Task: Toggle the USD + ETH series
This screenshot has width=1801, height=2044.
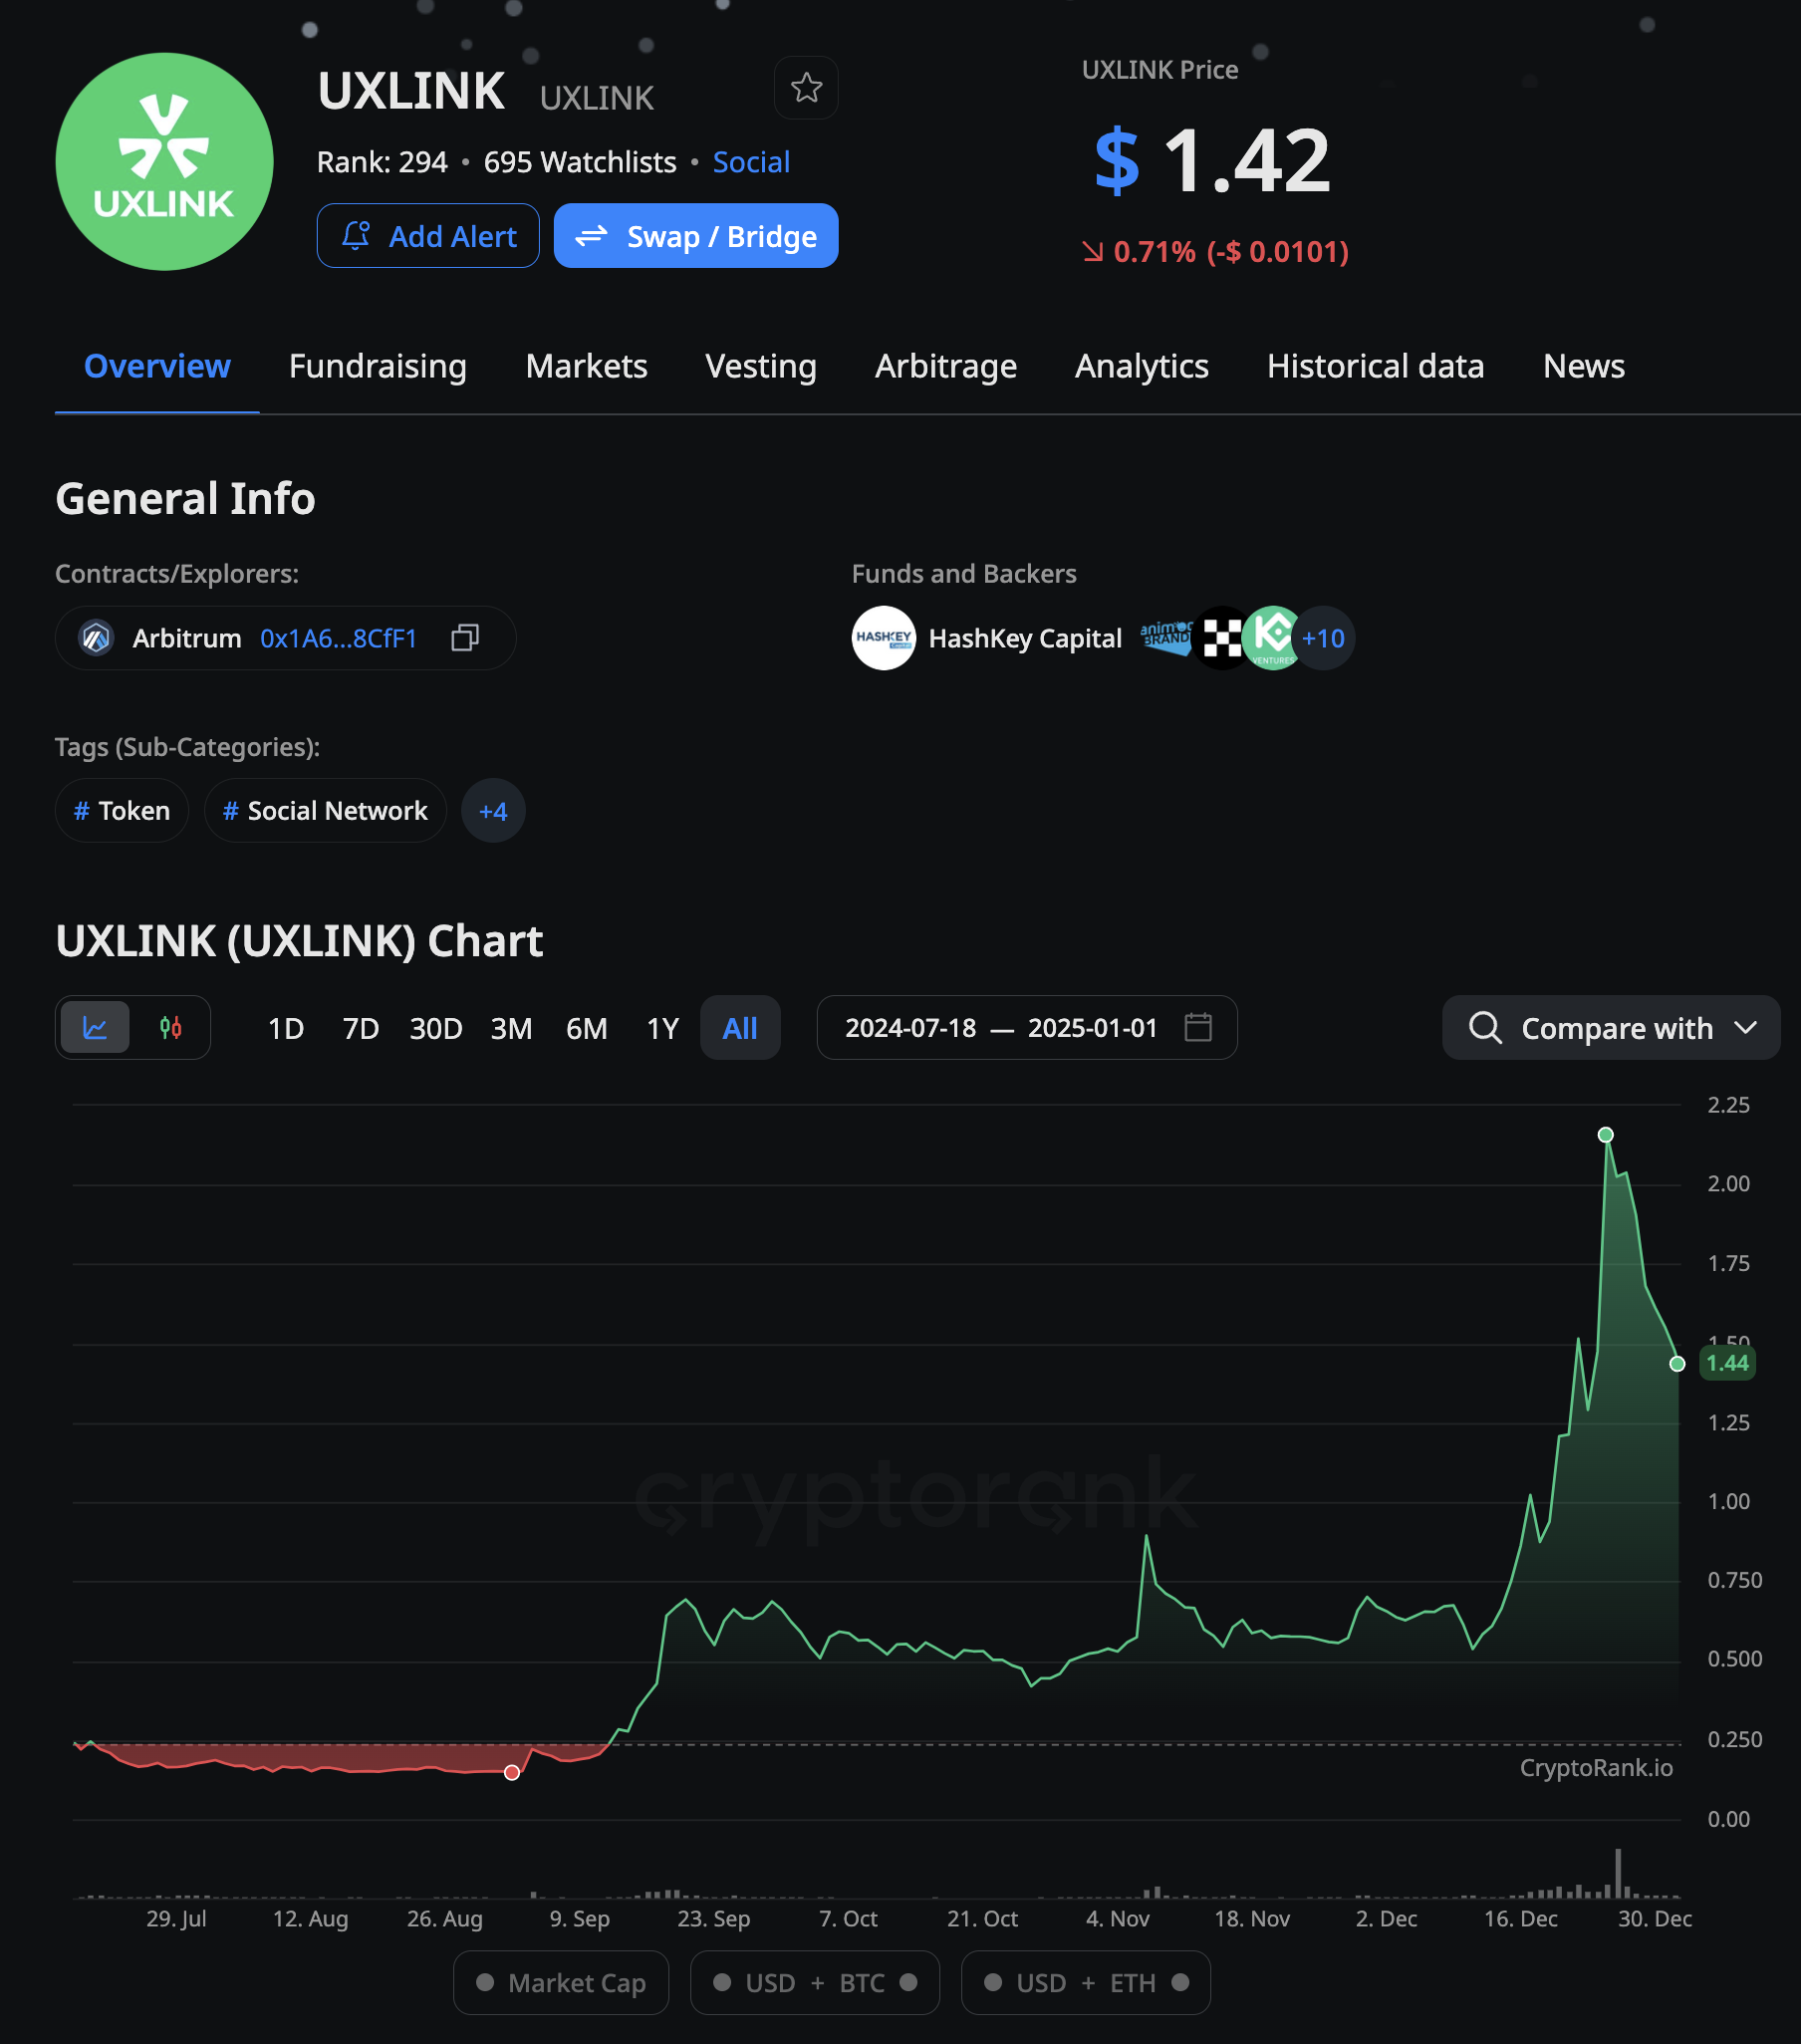Action: [1086, 1982]
